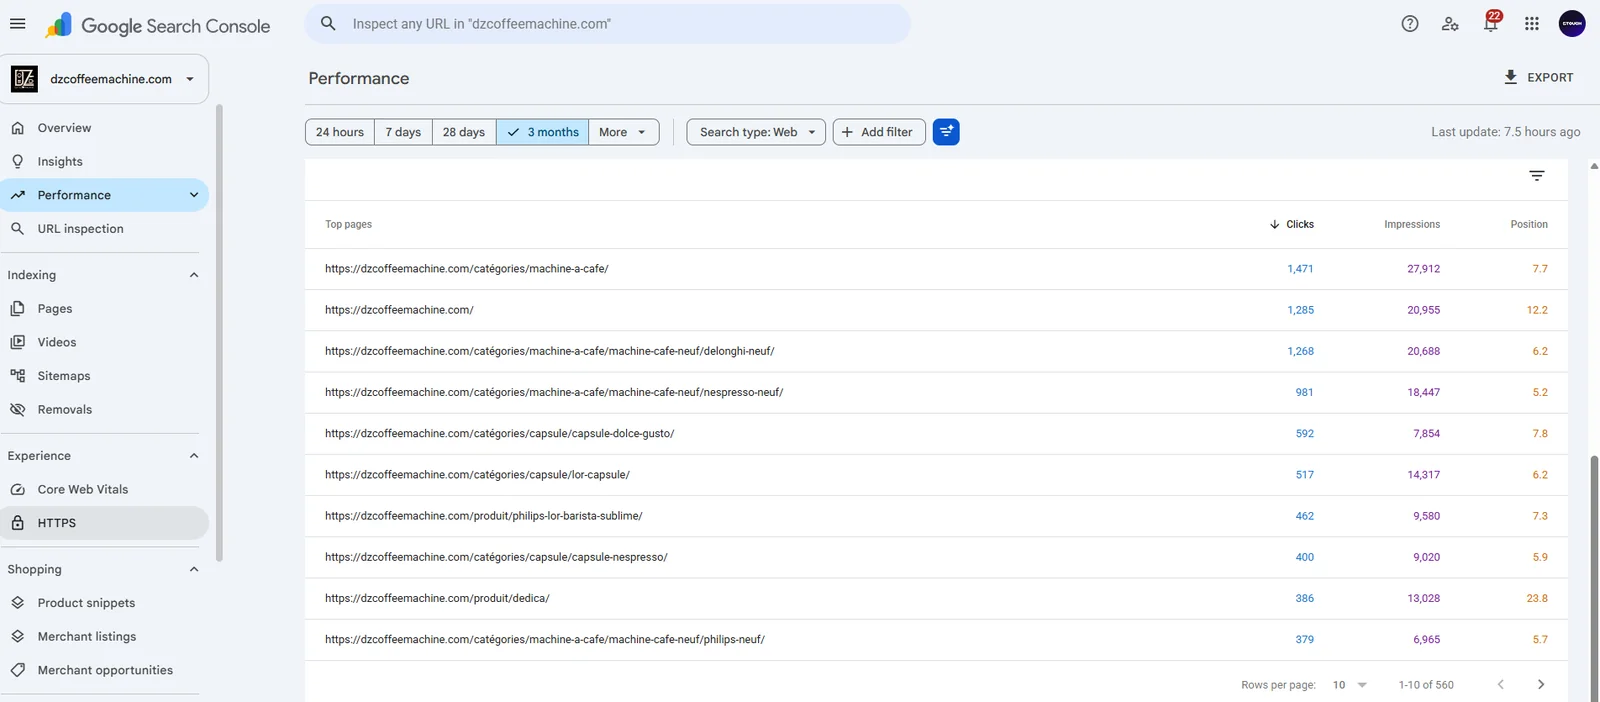Click the Insights lightbulb icon
The image size is (1600, 702).
(17, 161)
